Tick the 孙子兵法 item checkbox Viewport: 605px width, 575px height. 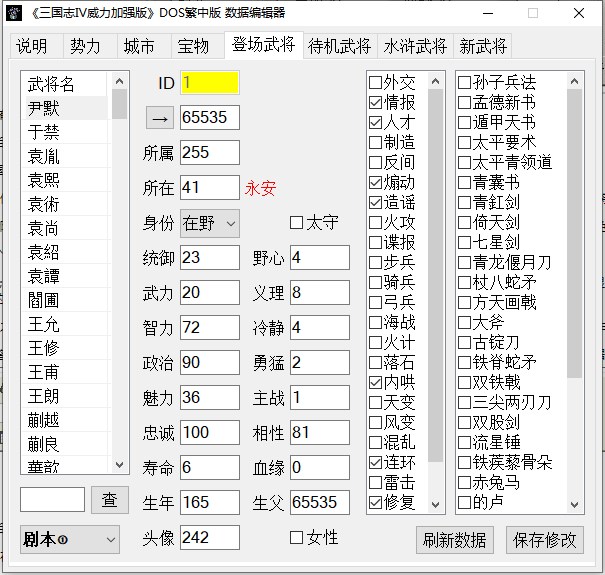(464, 83)
